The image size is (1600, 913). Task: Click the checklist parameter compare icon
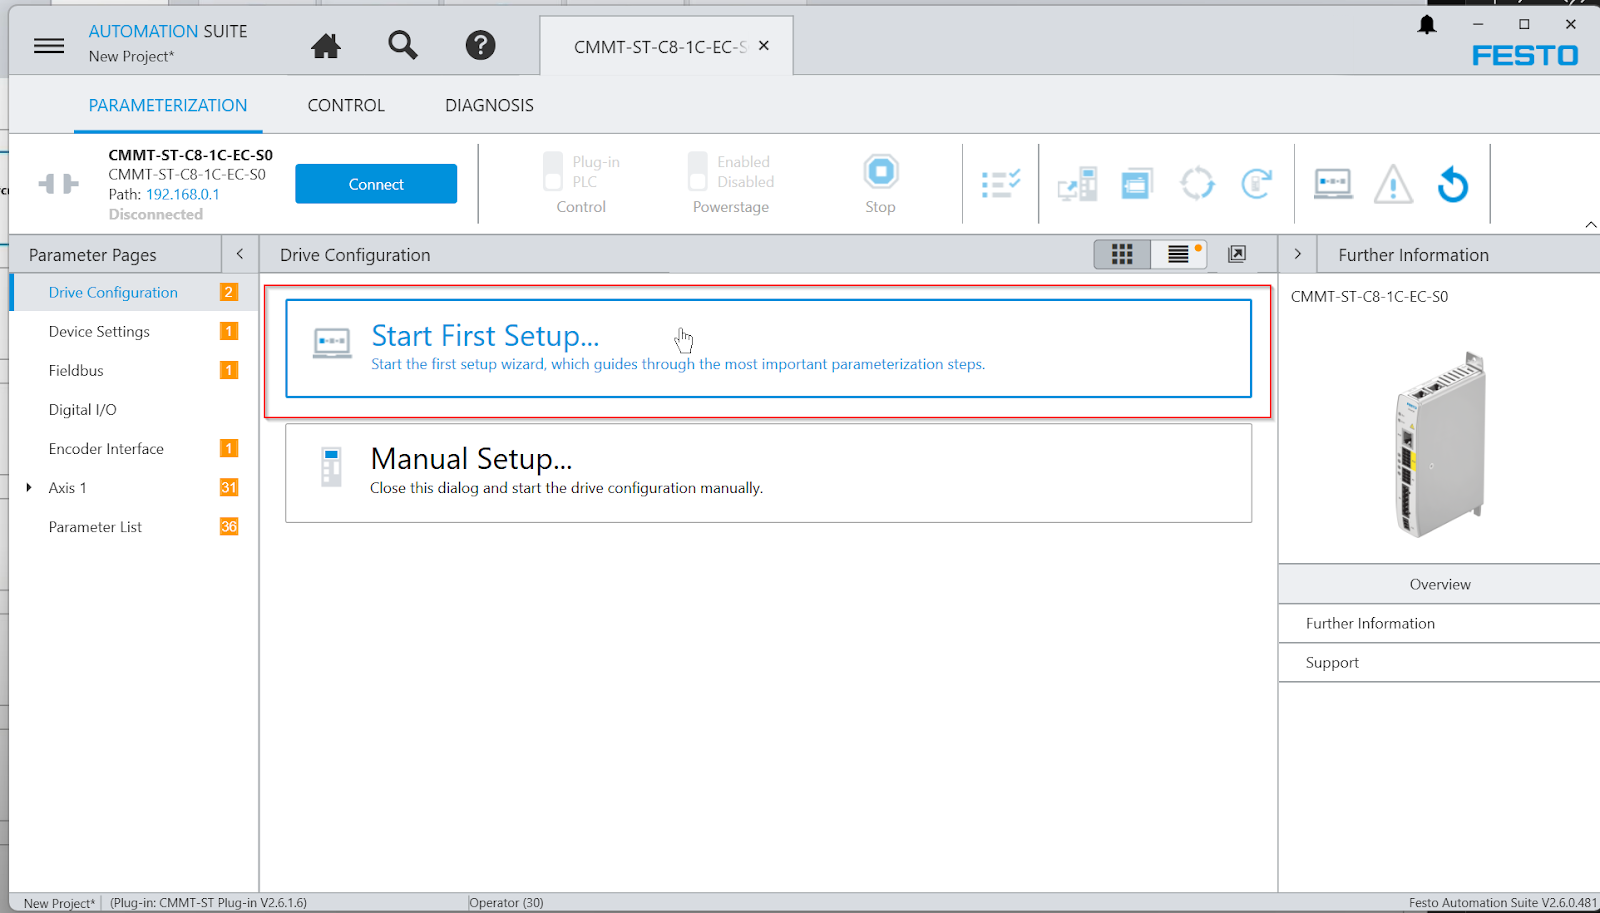point(1001,184)
